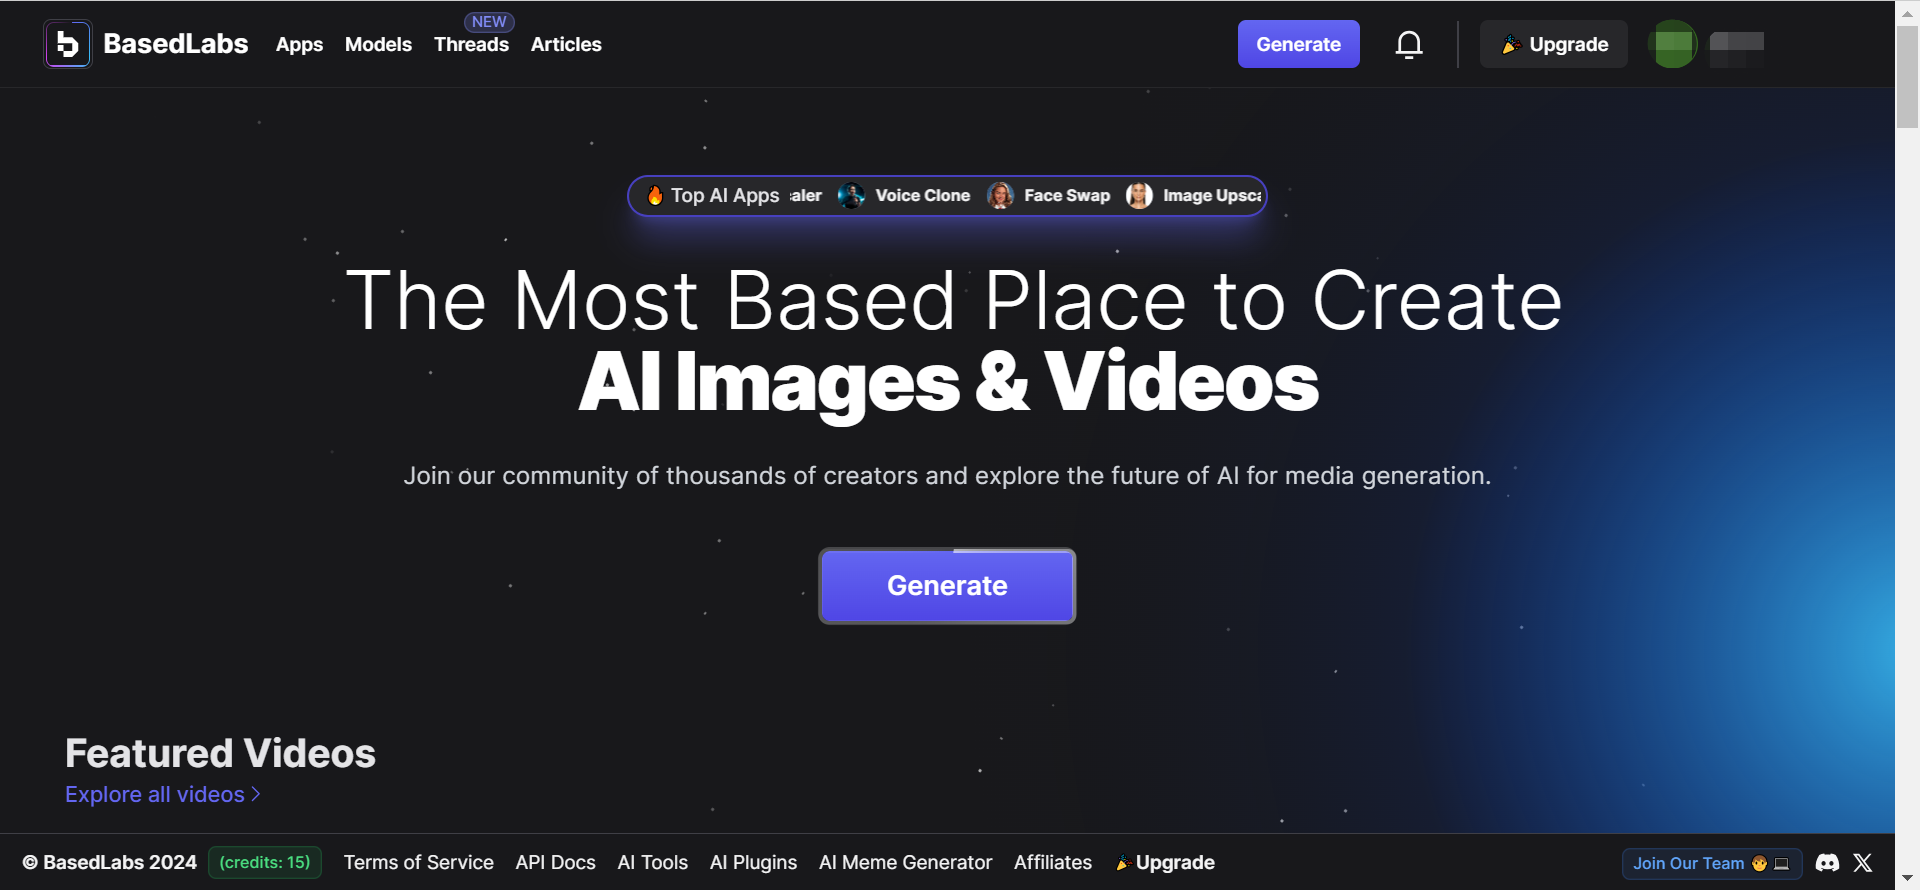
Task: Go to Threads in the navigation
Action: (x=471, y=44)
